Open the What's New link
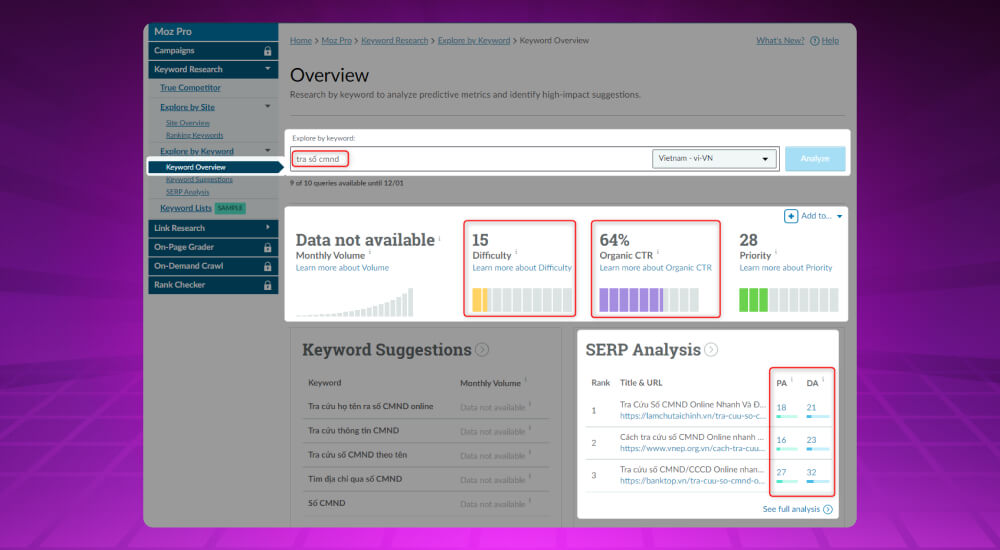 (780, 41)
